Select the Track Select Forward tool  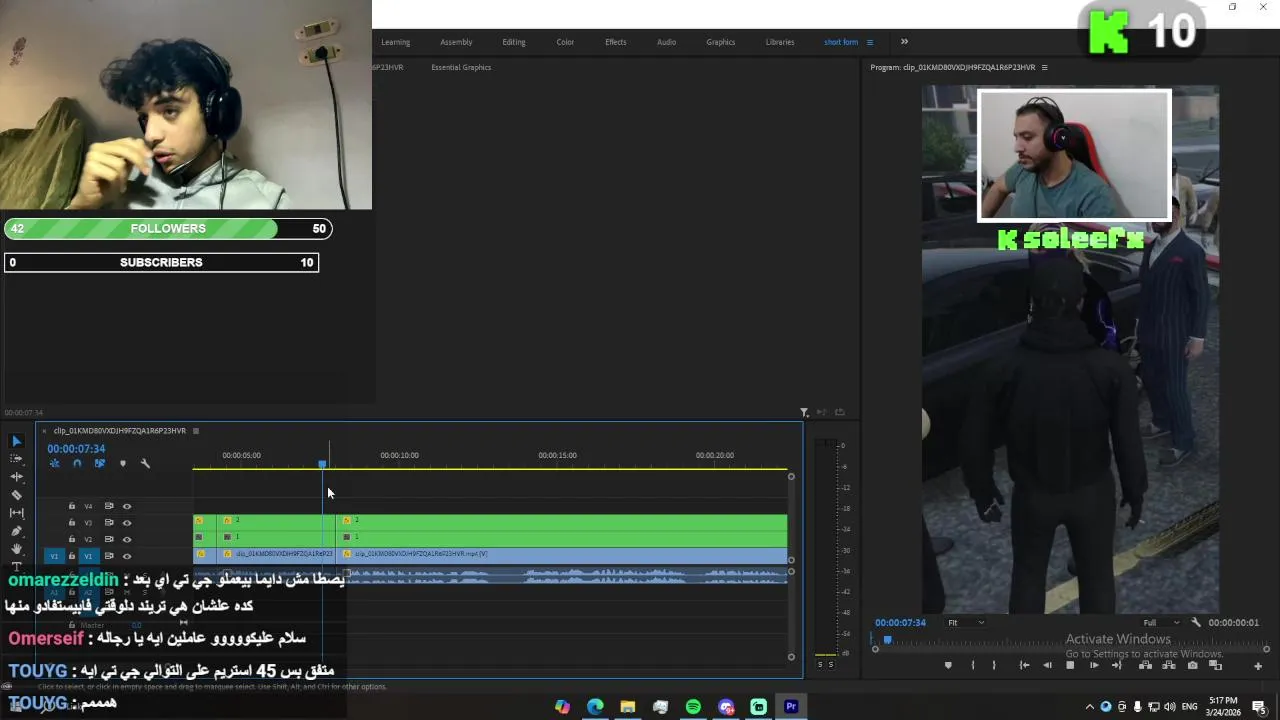pos(16,459)
